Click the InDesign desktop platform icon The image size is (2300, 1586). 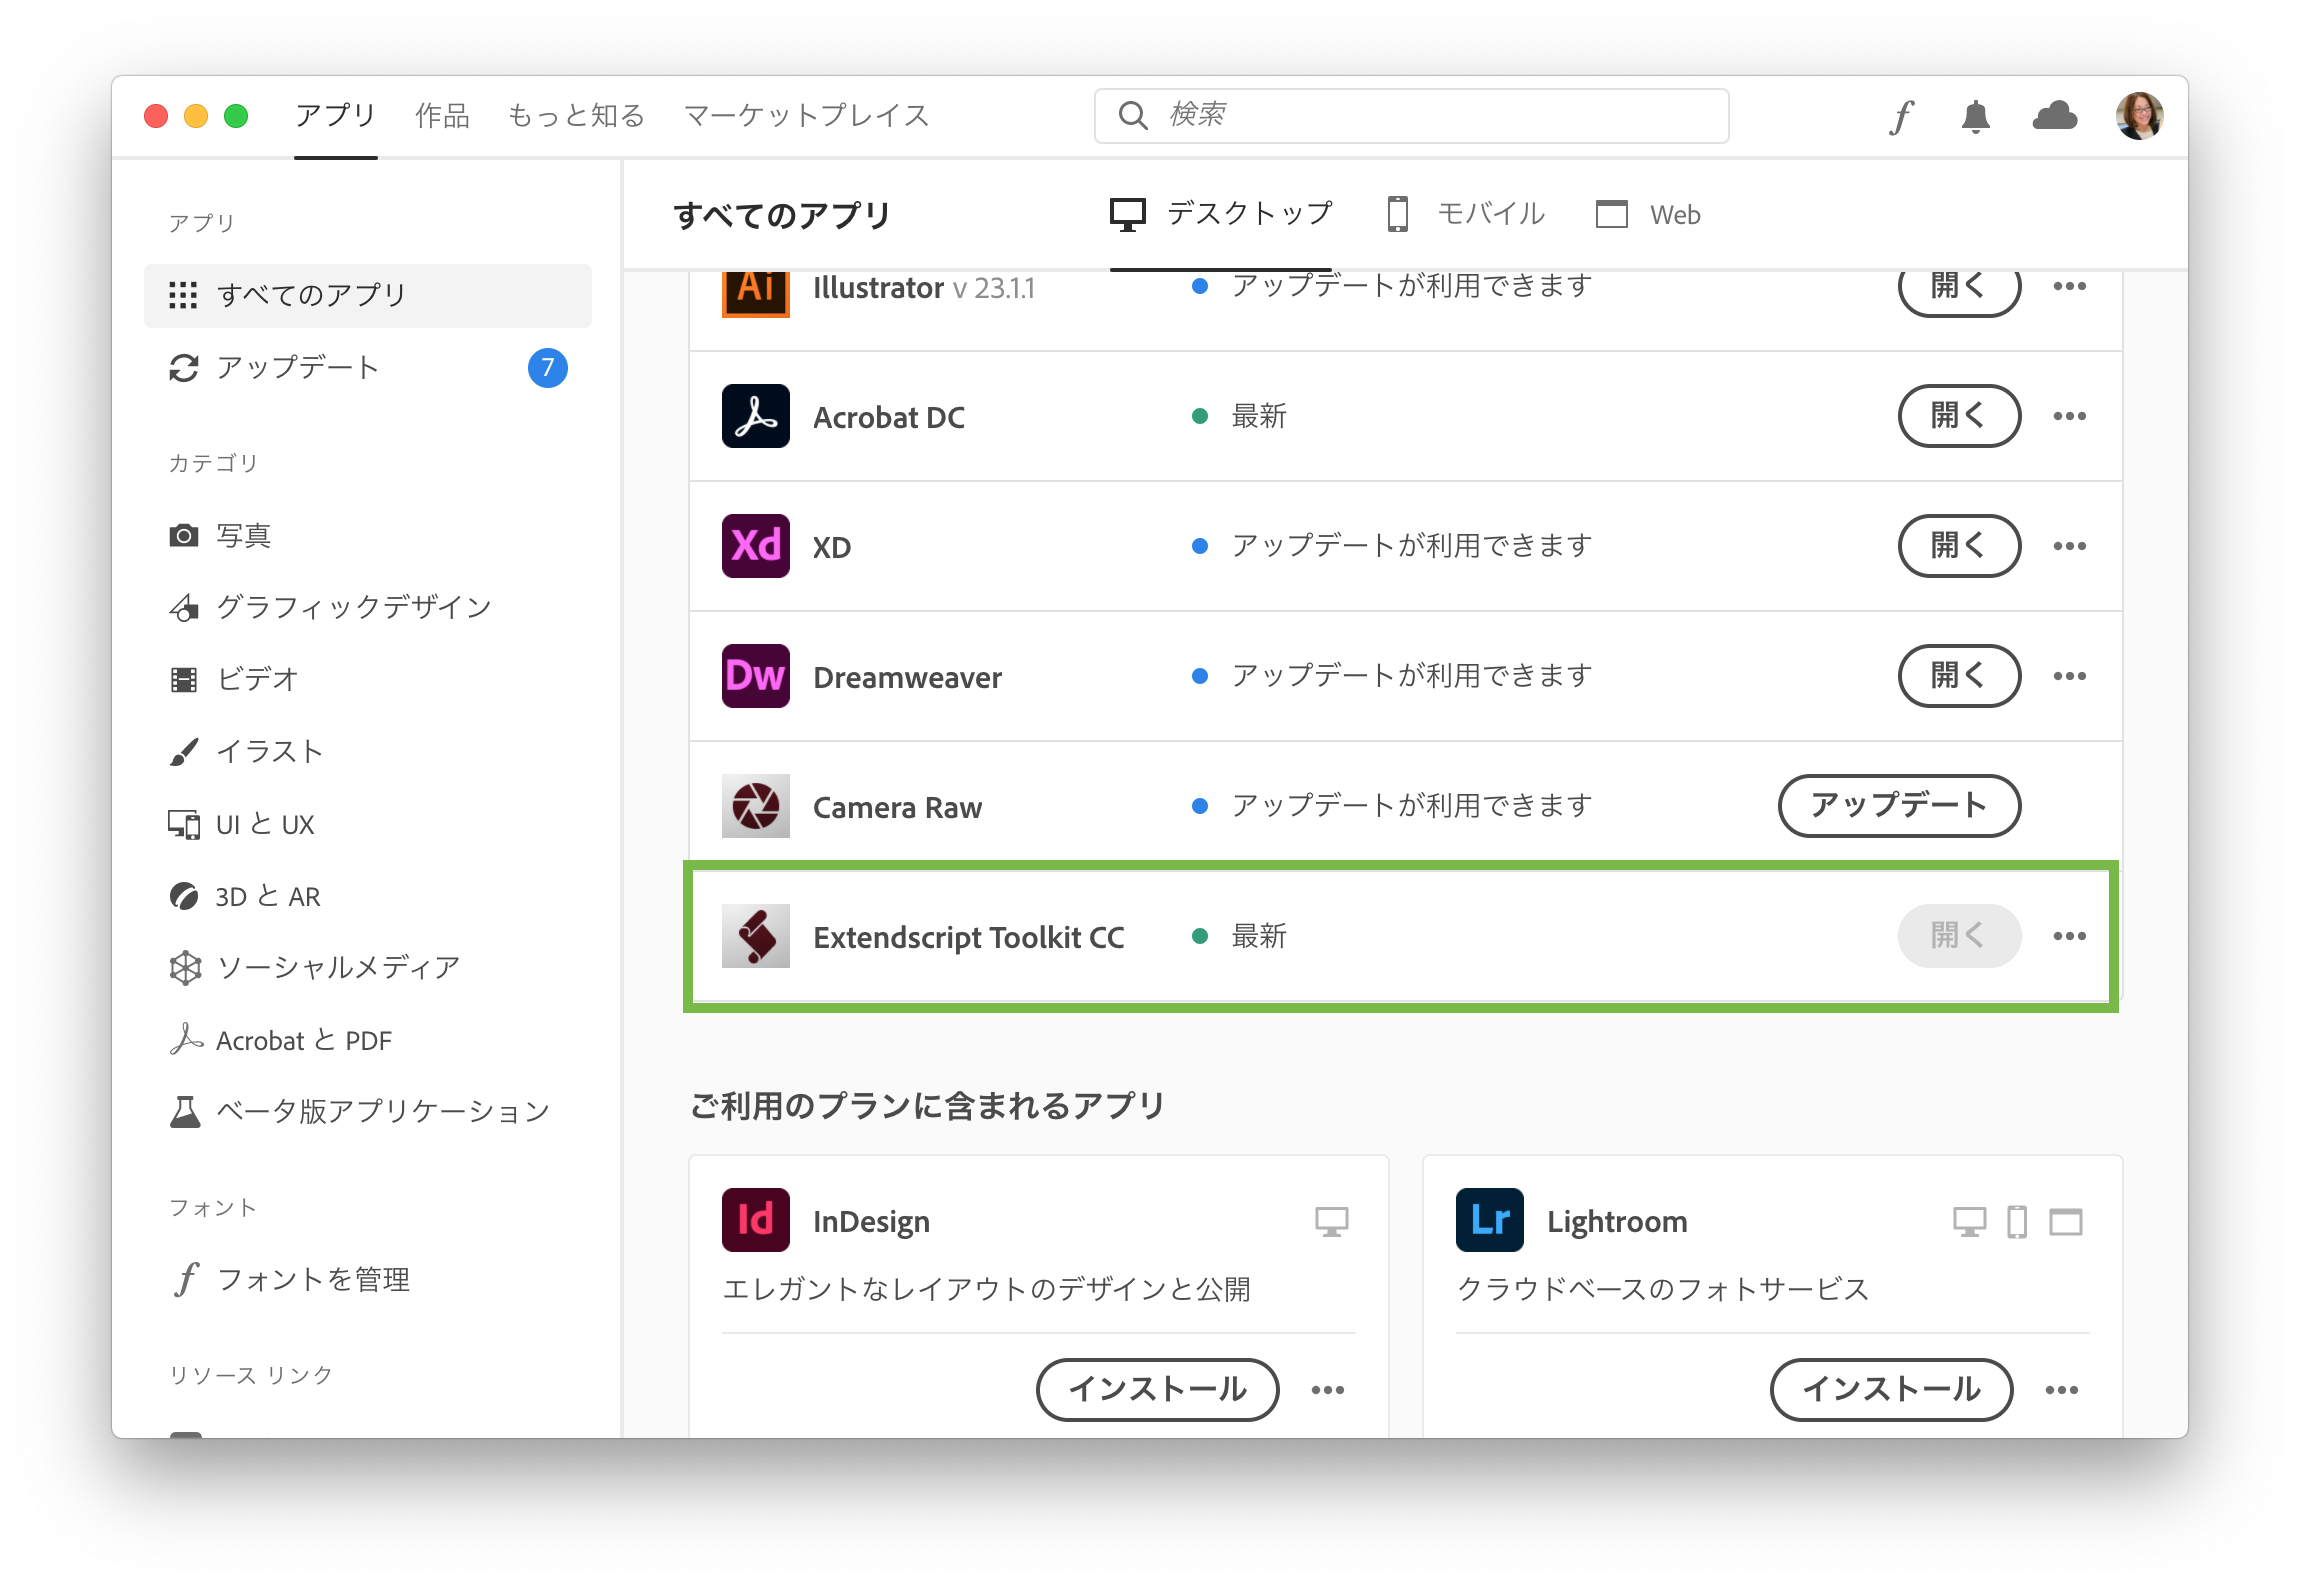coord(1331,1222)
